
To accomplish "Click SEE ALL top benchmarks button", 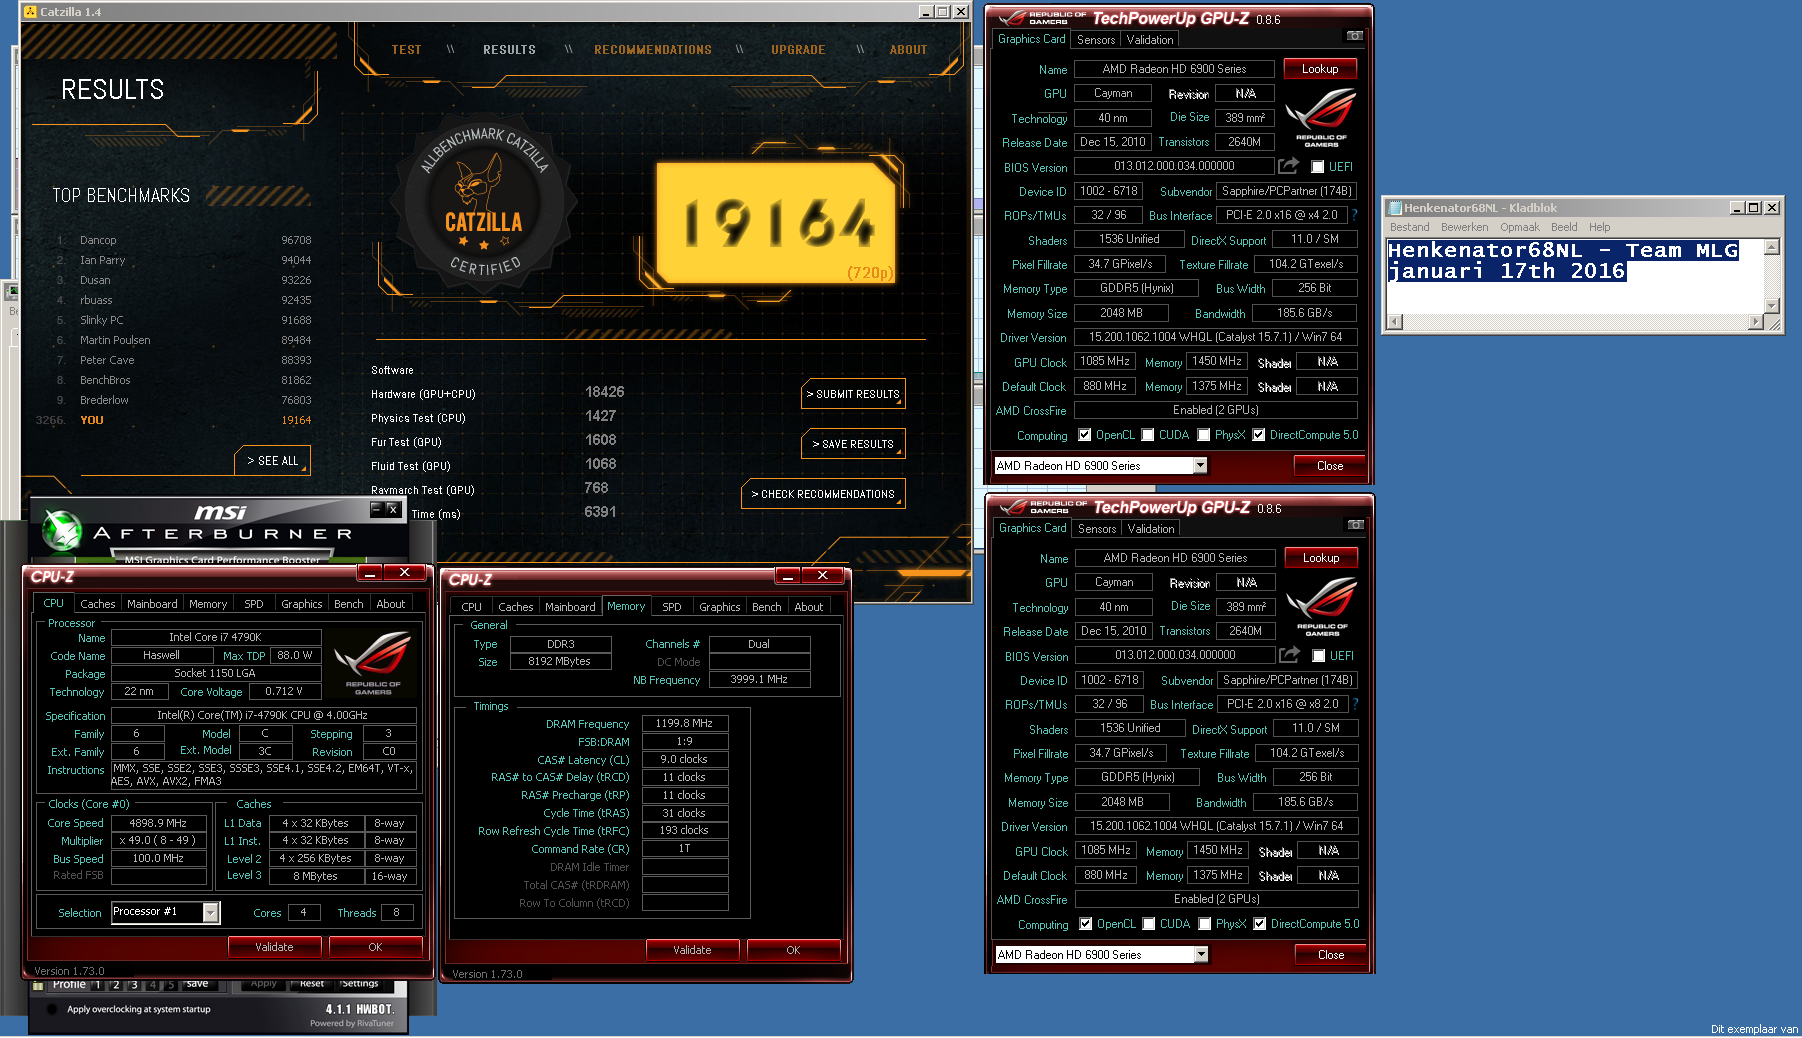I will point(273,461).
